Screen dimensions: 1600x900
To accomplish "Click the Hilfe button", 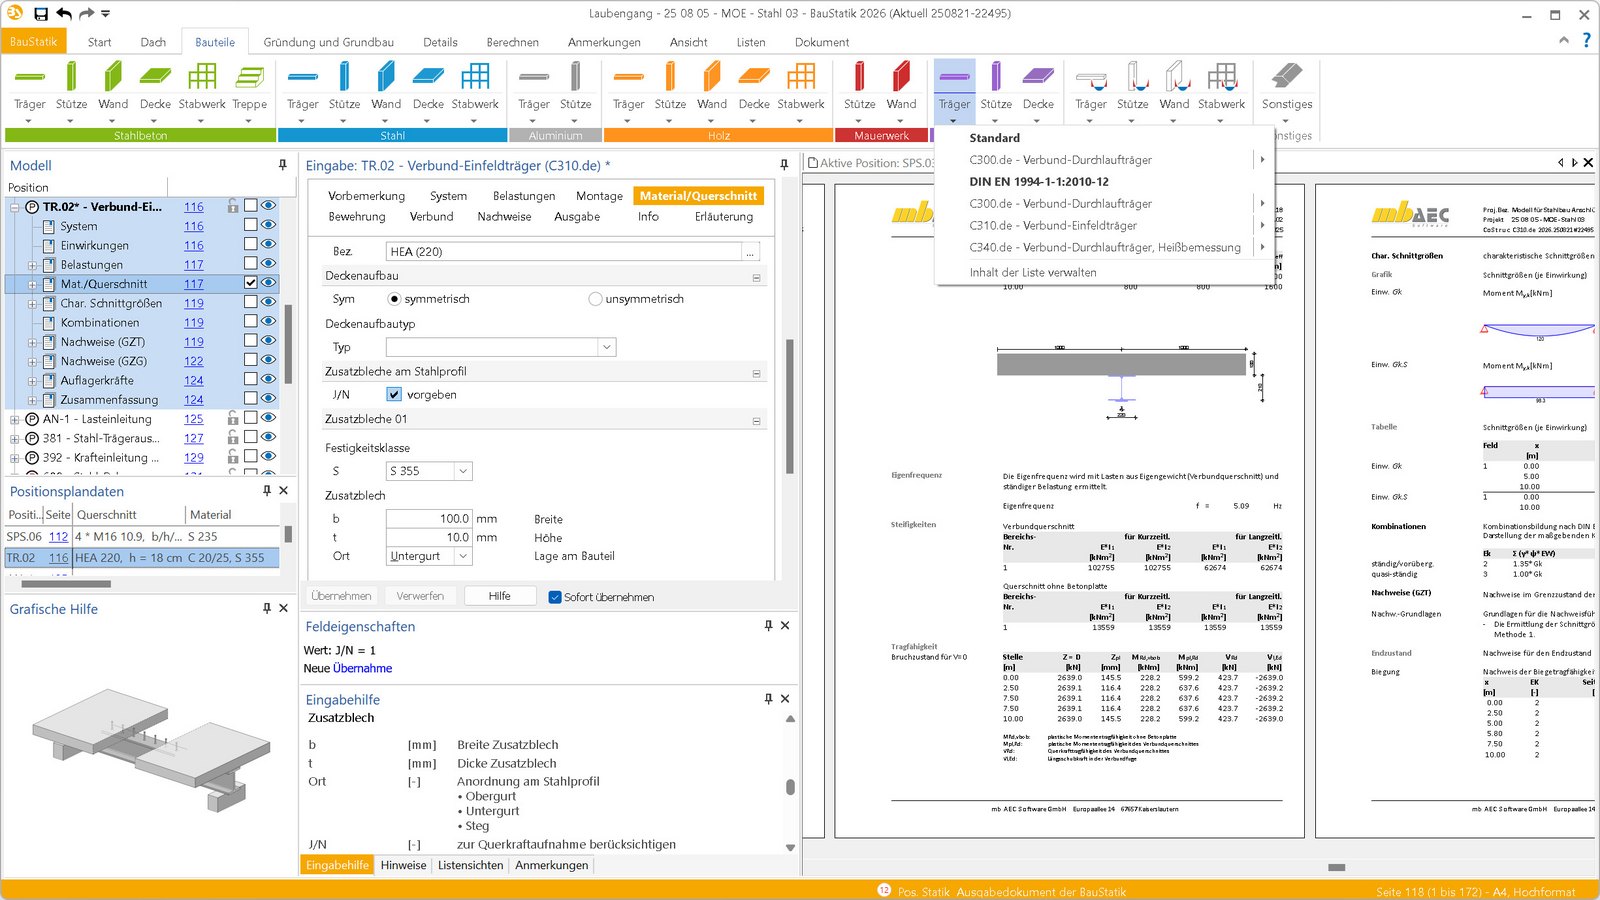I will [499, 596].
